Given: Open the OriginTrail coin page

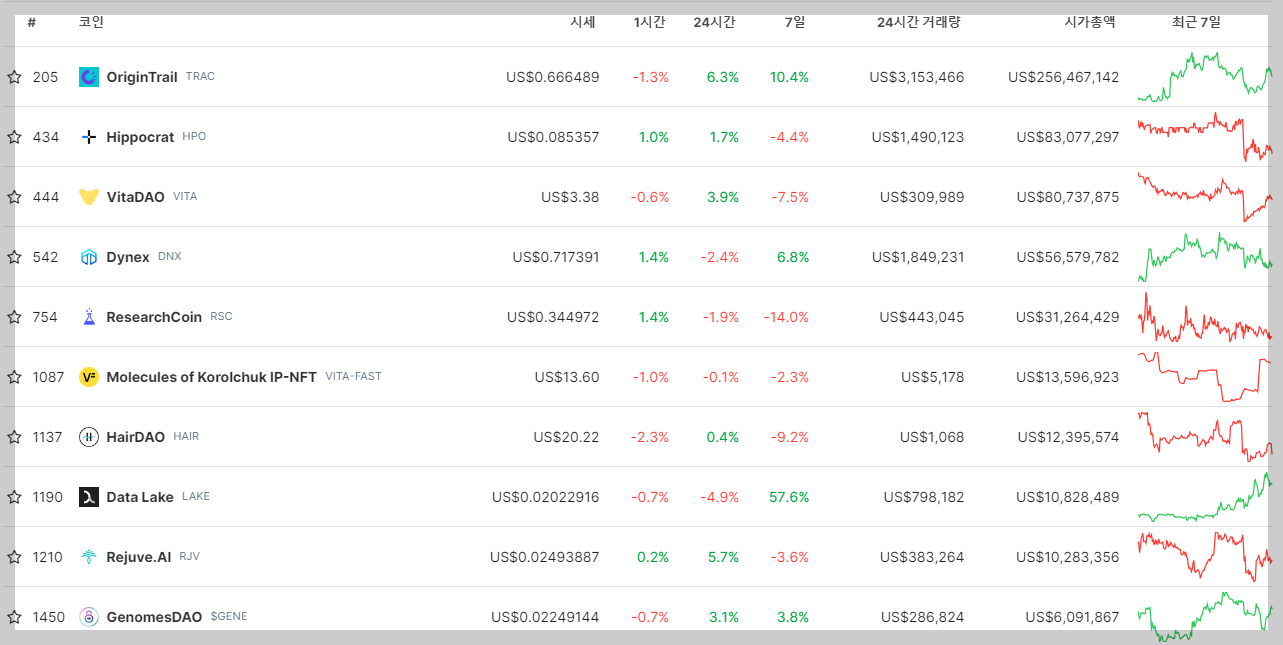Looking at the screenshot, I should (142, 77).
